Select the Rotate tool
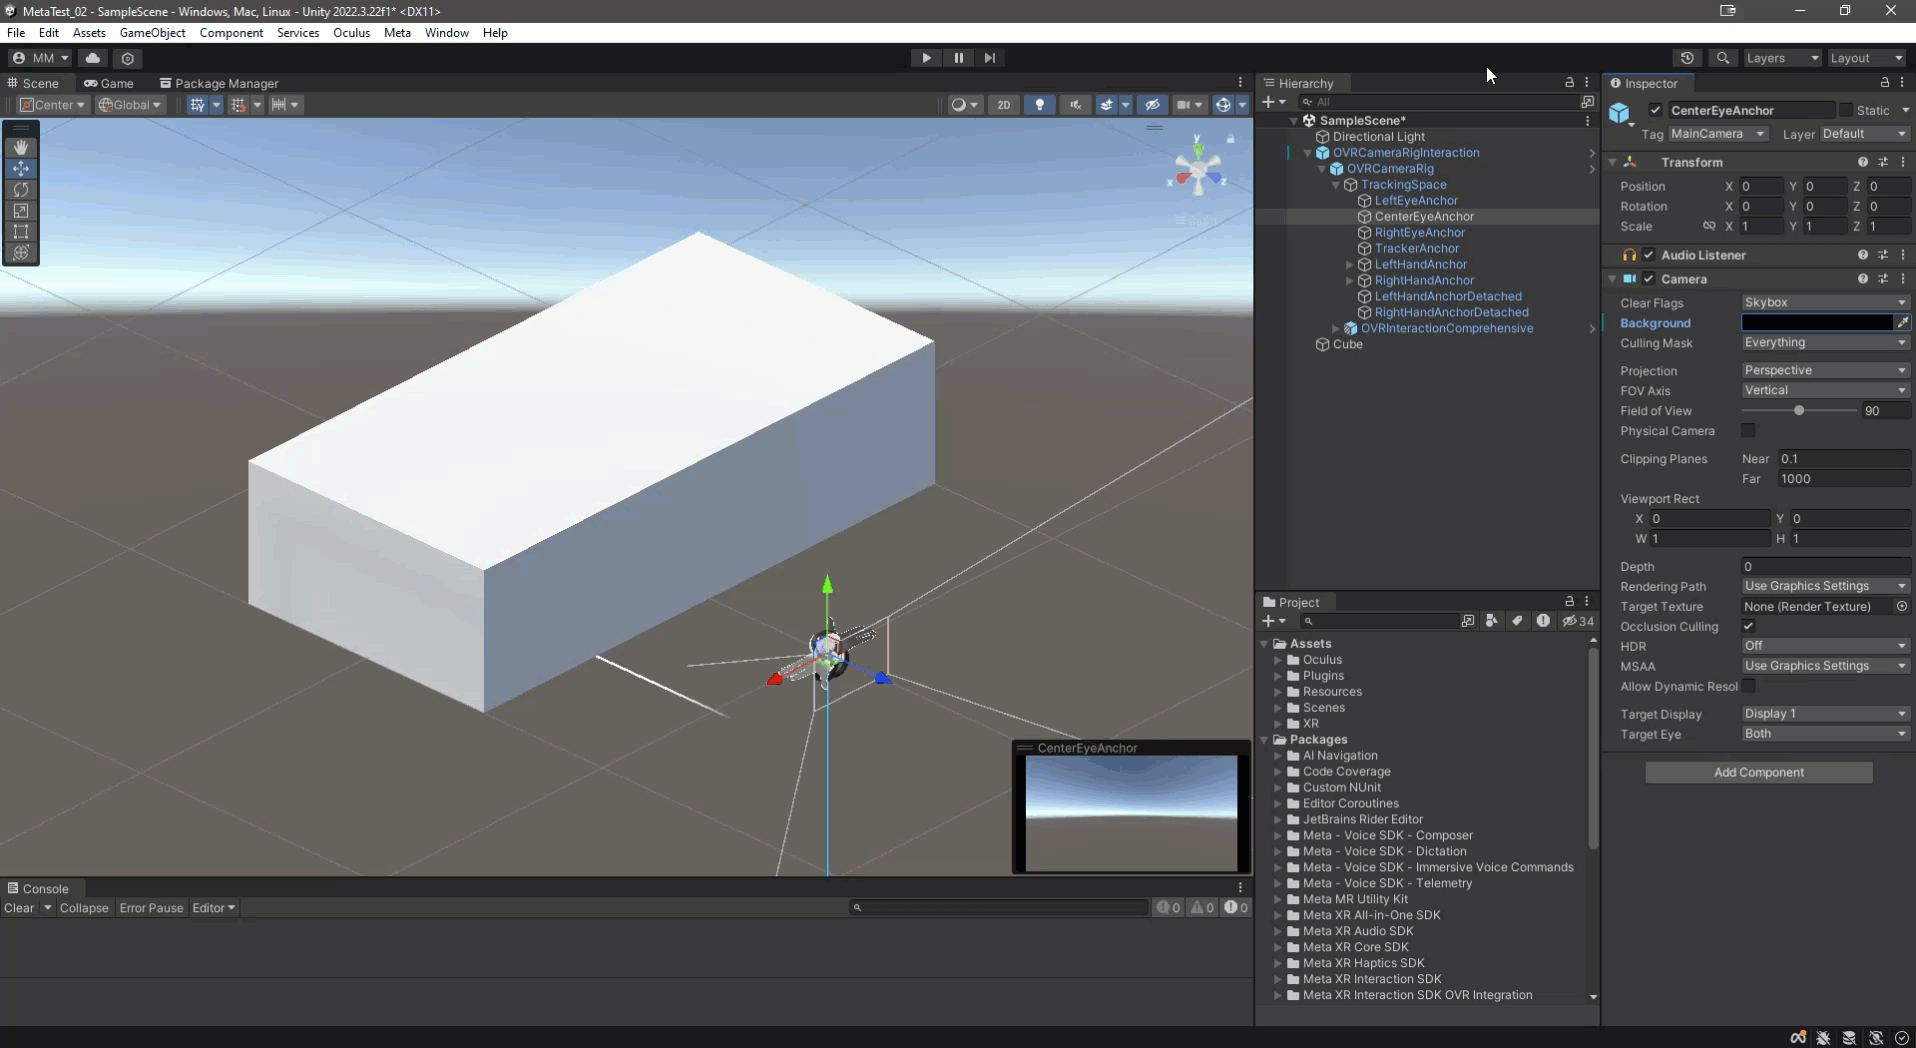 click(21, 189)
